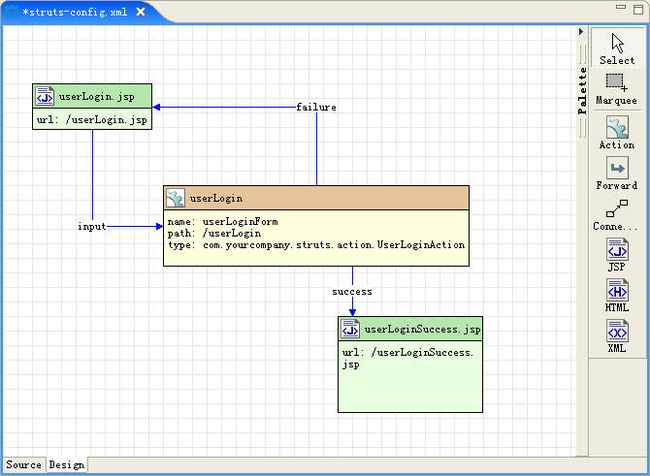Switch to the Design tab

tap(67, 465)
